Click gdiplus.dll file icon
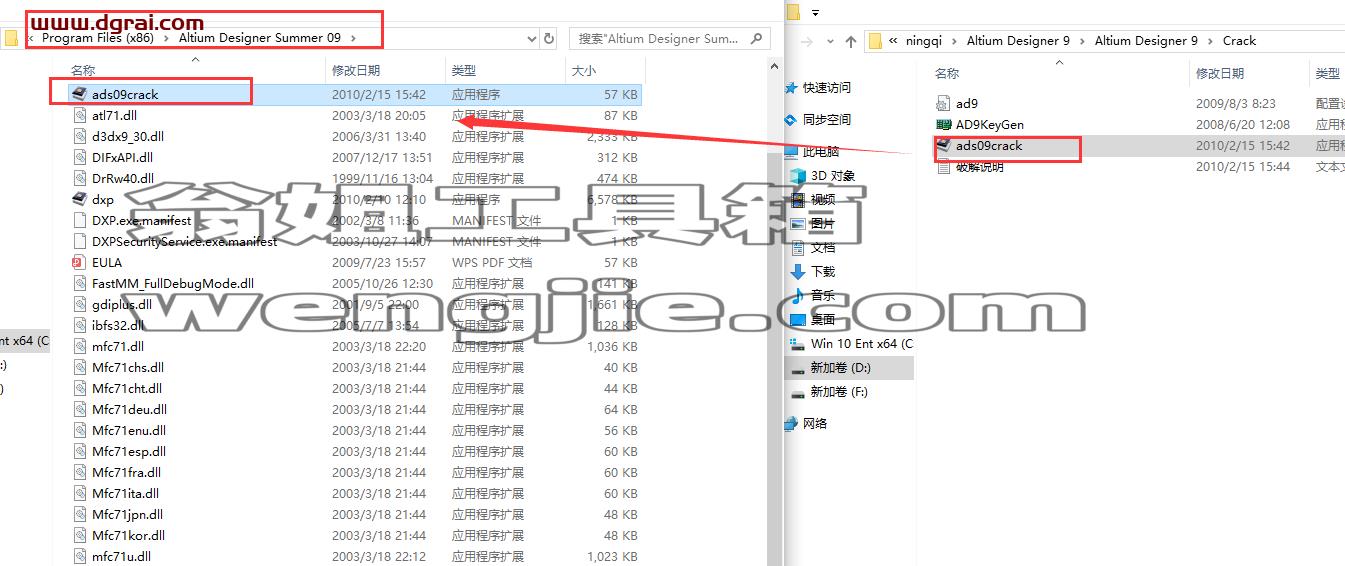 coord(80,304)
